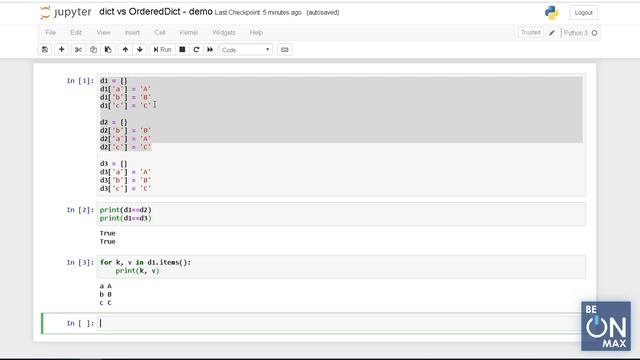Click the pencil edit mode icon
This screenshot has width=640, height=360.
tap(552, 33)
